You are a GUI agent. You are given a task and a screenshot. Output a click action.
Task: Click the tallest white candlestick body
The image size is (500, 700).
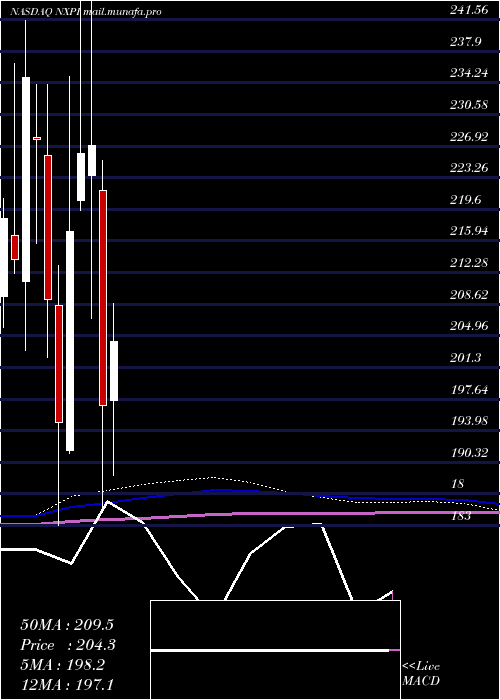(x=70, y=341)
